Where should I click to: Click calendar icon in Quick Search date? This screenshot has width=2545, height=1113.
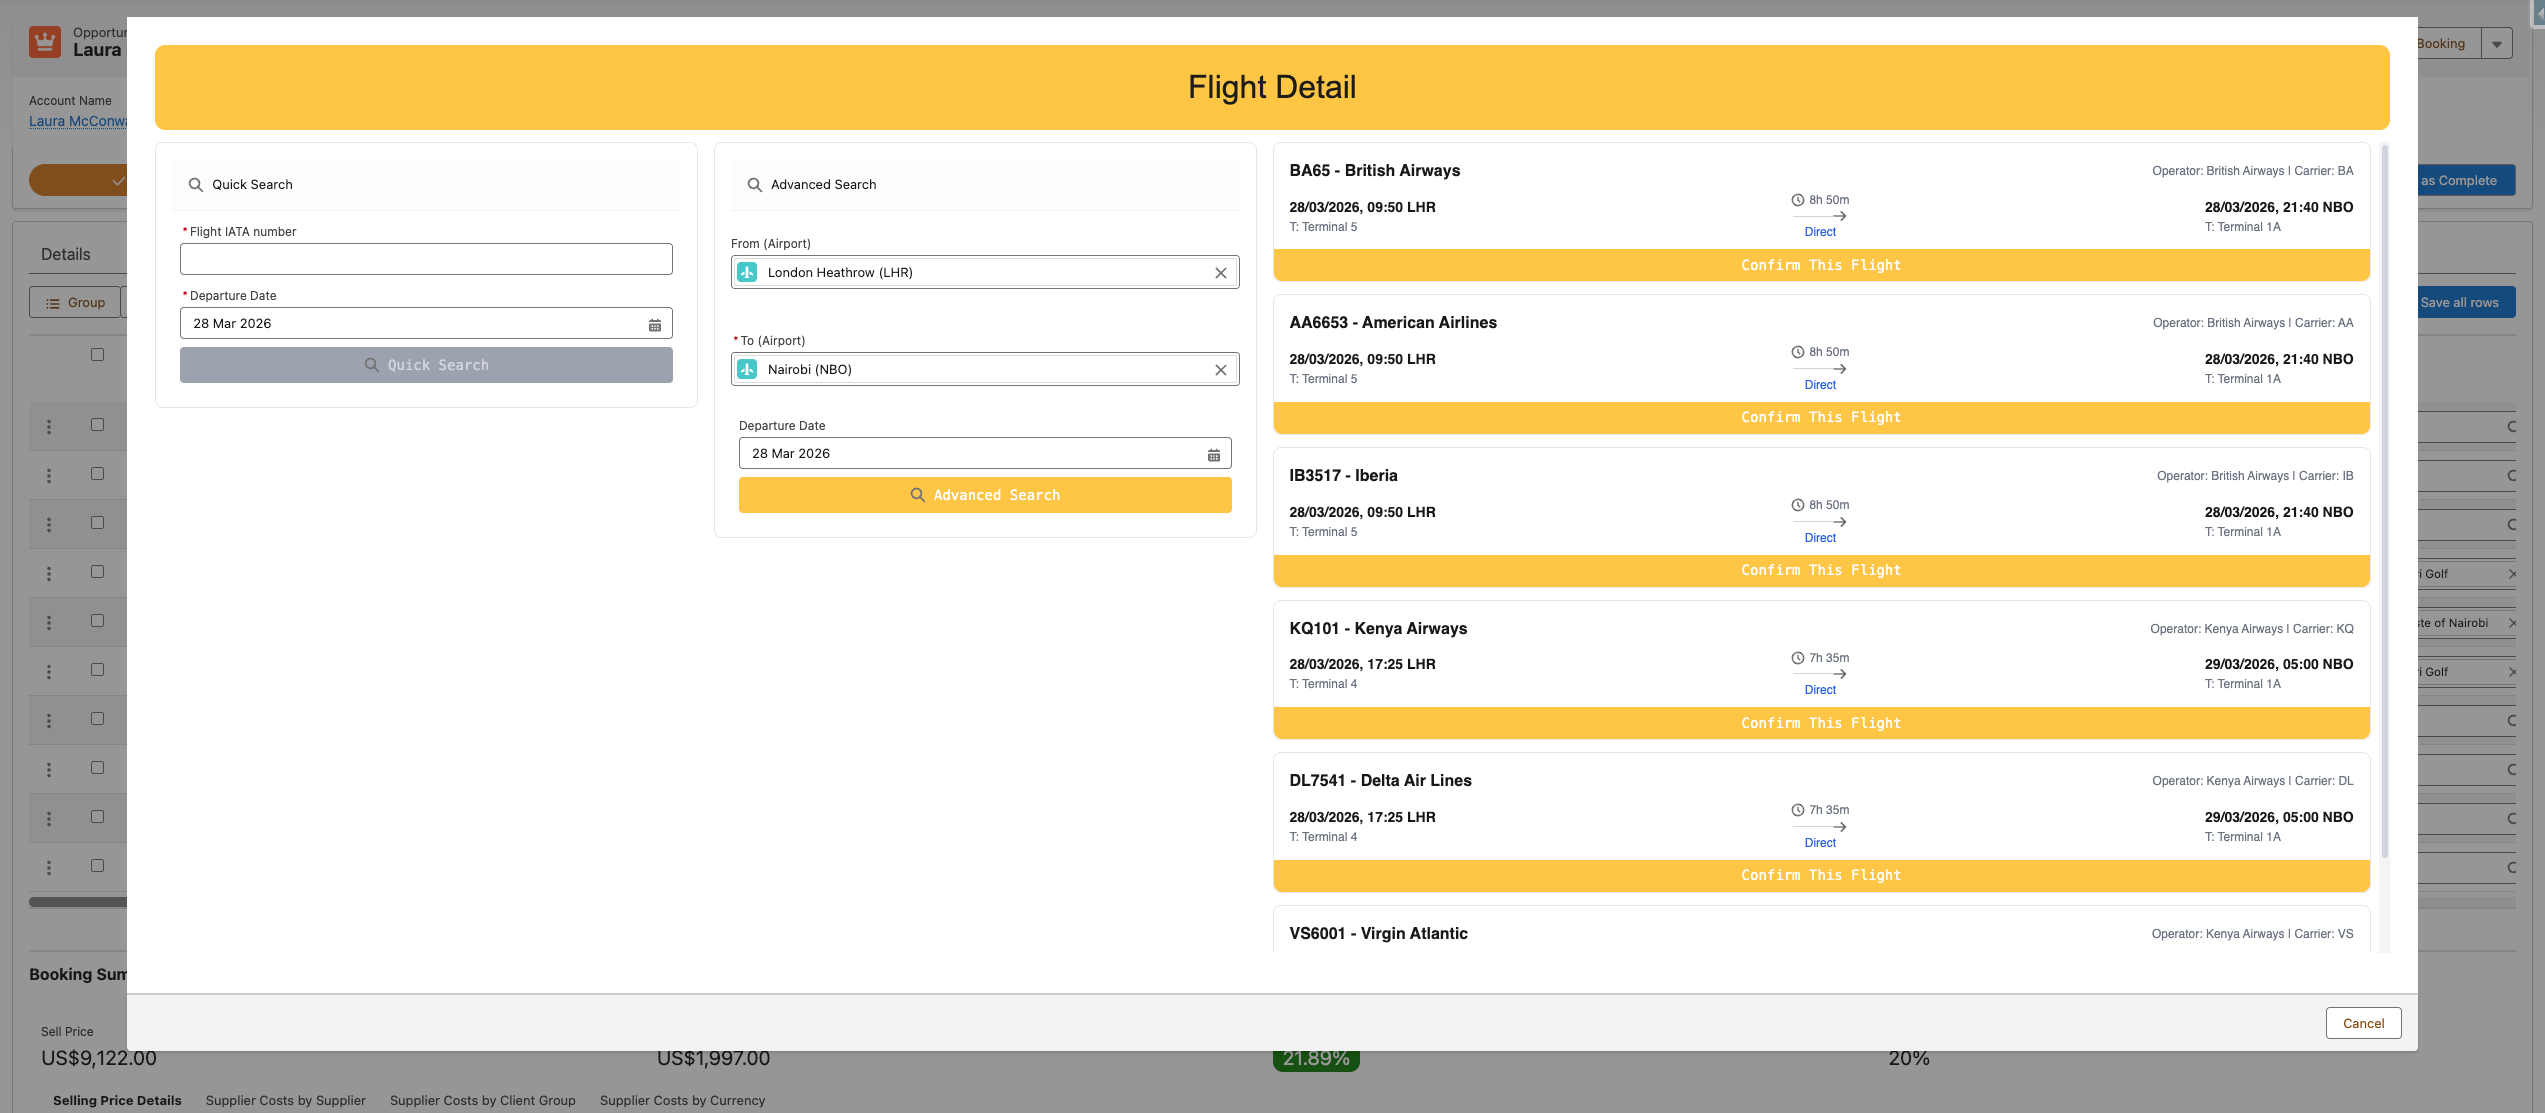[655, 324]
